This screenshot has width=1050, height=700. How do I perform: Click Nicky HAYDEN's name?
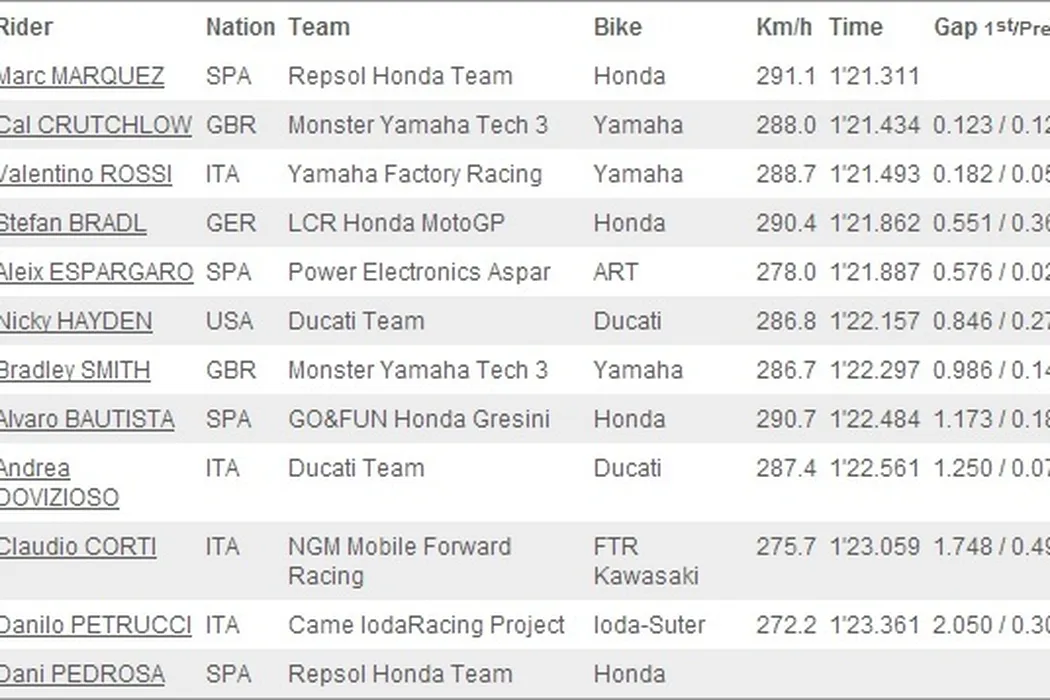tap(76, 321)
